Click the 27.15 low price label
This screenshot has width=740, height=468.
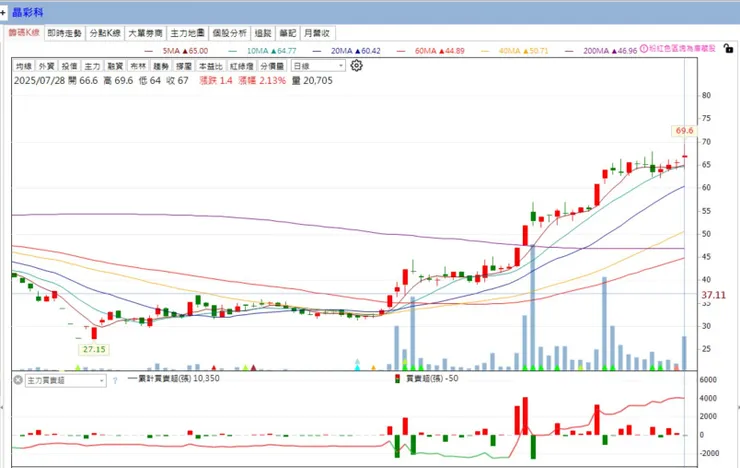(94, 350)
